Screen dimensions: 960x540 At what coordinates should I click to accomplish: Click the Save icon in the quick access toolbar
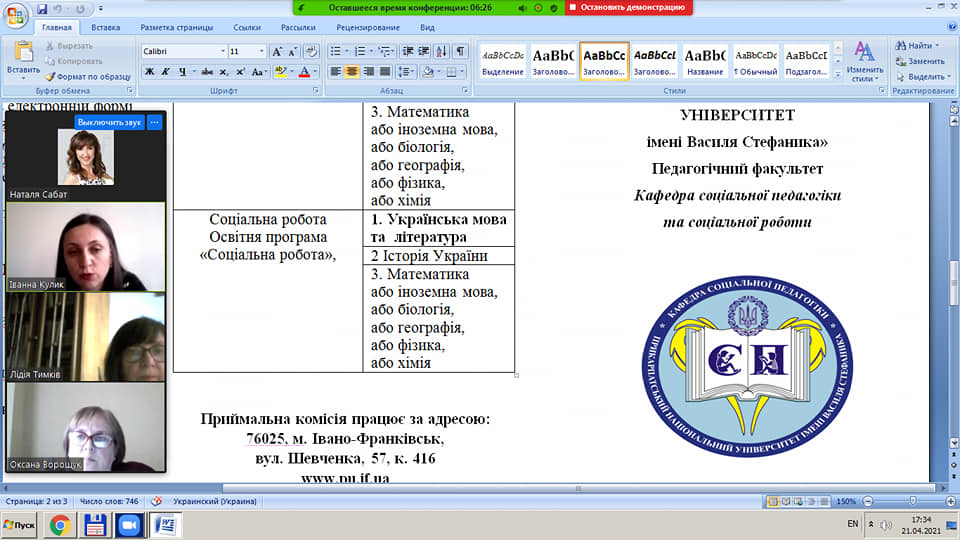click(x=41, y=8)
